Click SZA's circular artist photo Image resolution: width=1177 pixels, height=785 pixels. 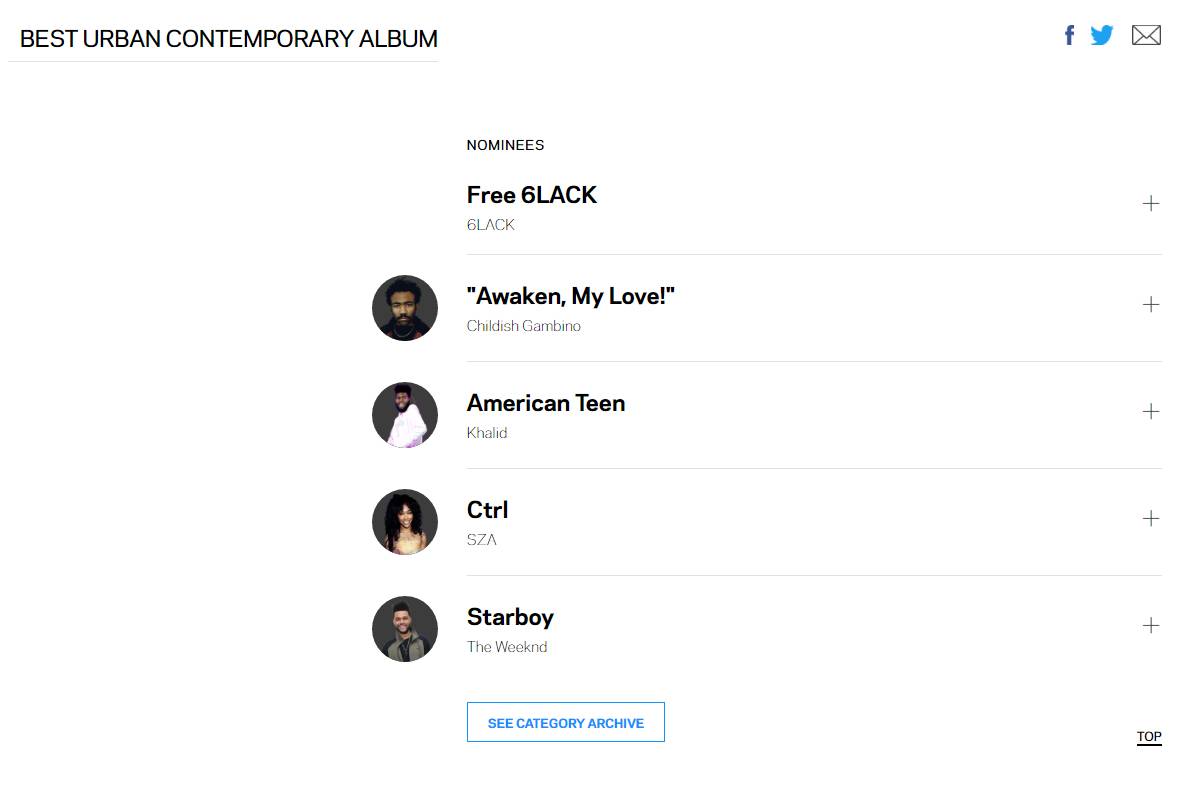pos(405,522)
